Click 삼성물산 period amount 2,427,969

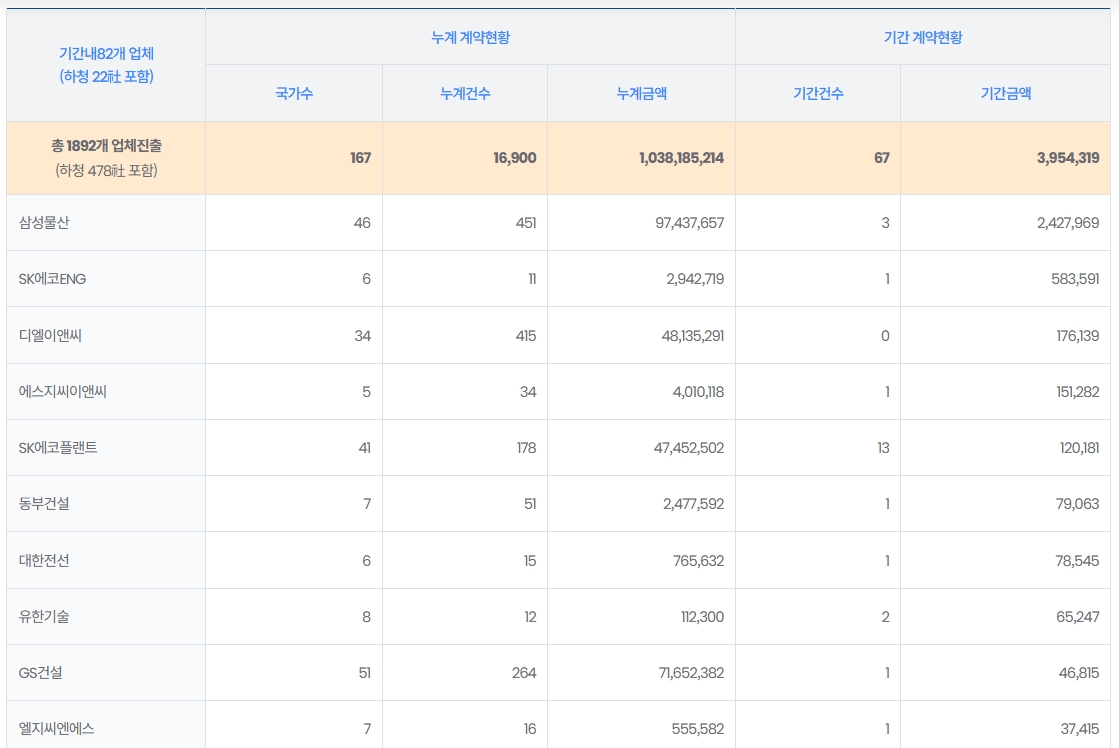click(x=1068, y=223)
